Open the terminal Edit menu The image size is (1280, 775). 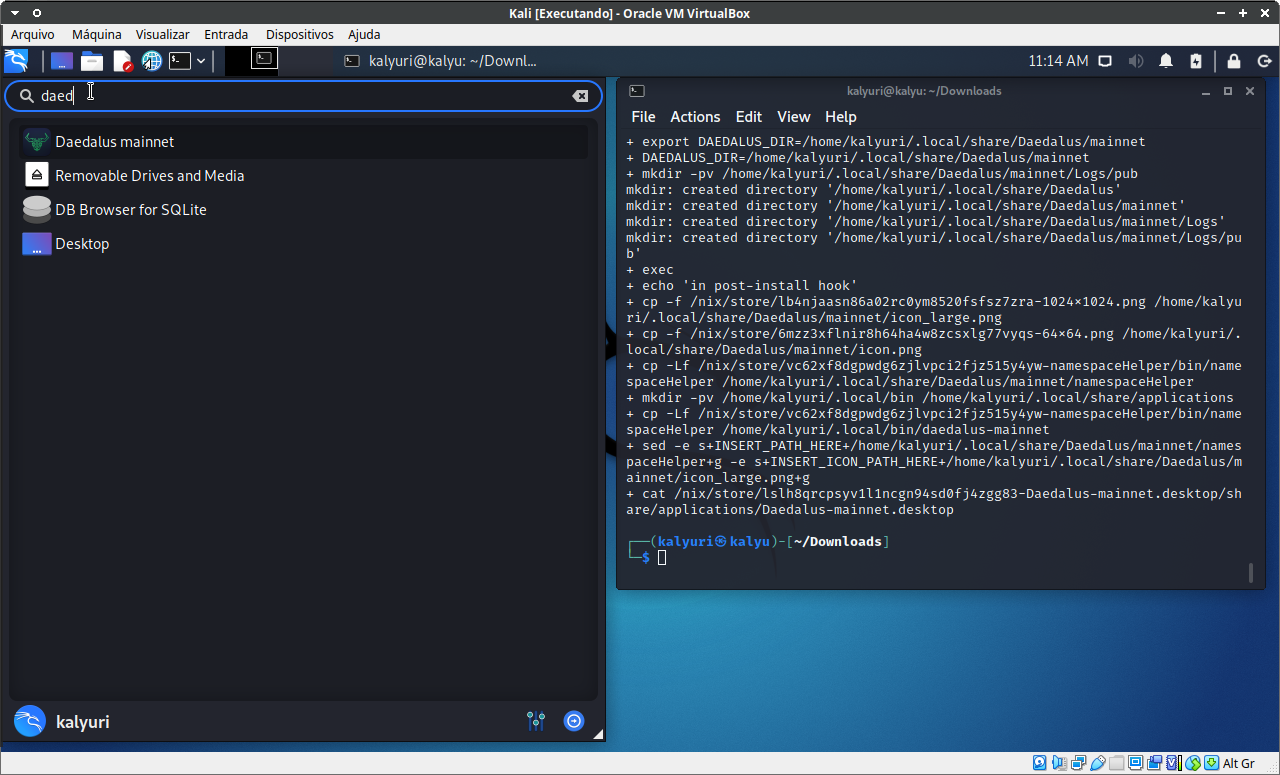[748, 117]
